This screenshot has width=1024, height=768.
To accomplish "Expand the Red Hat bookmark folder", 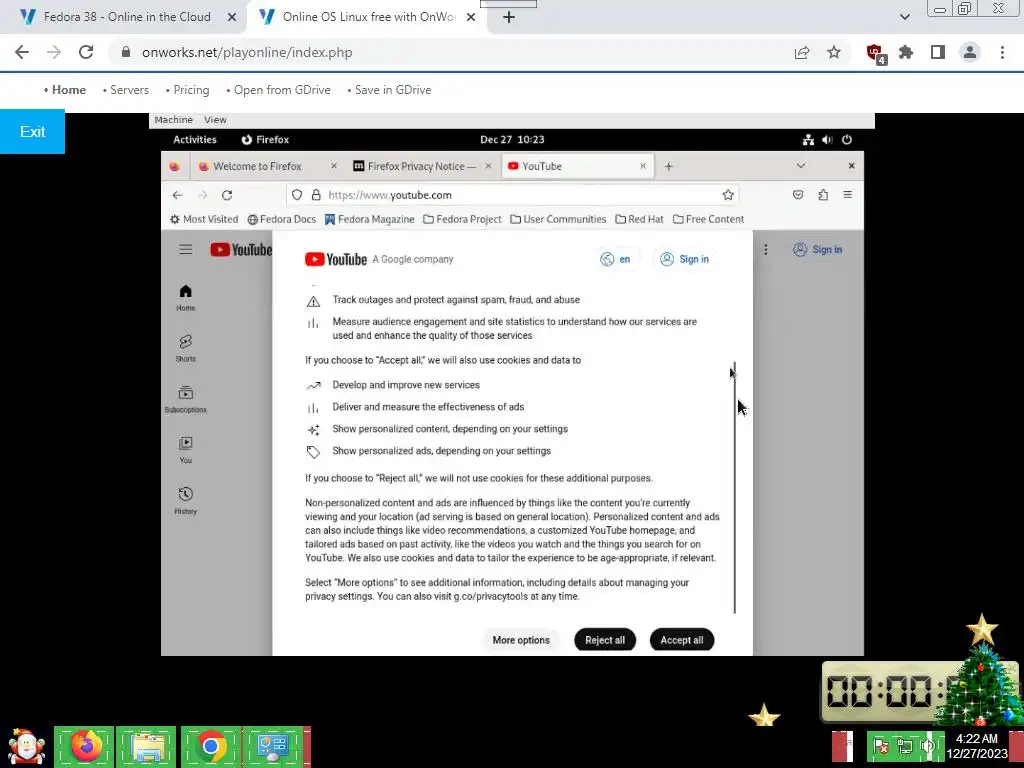I will pyautogui.click(x=639, y=219).
